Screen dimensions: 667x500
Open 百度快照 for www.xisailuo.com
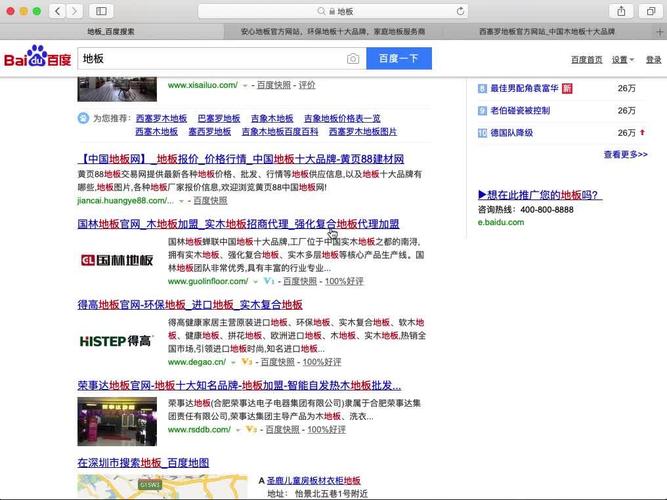point(274,85)
